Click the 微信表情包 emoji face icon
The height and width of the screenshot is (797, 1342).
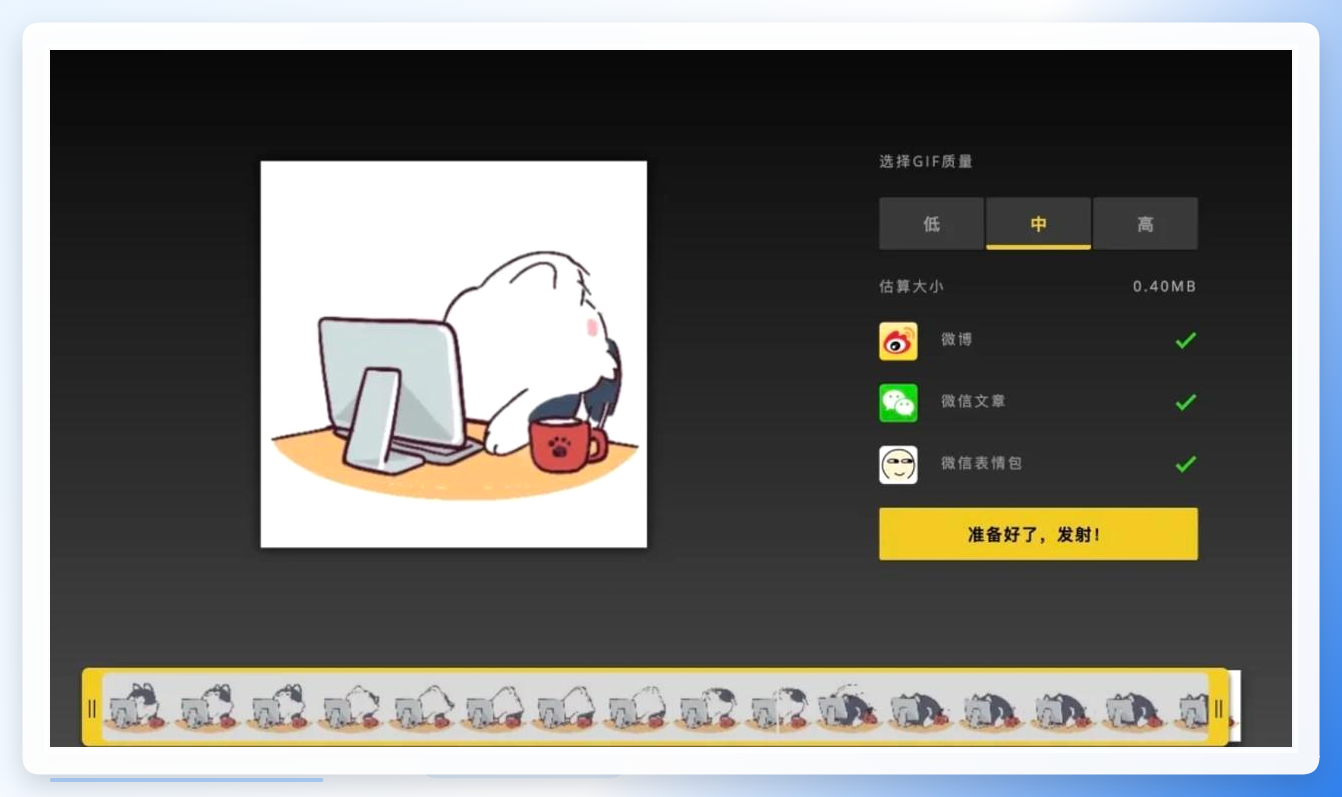point(898,465)
